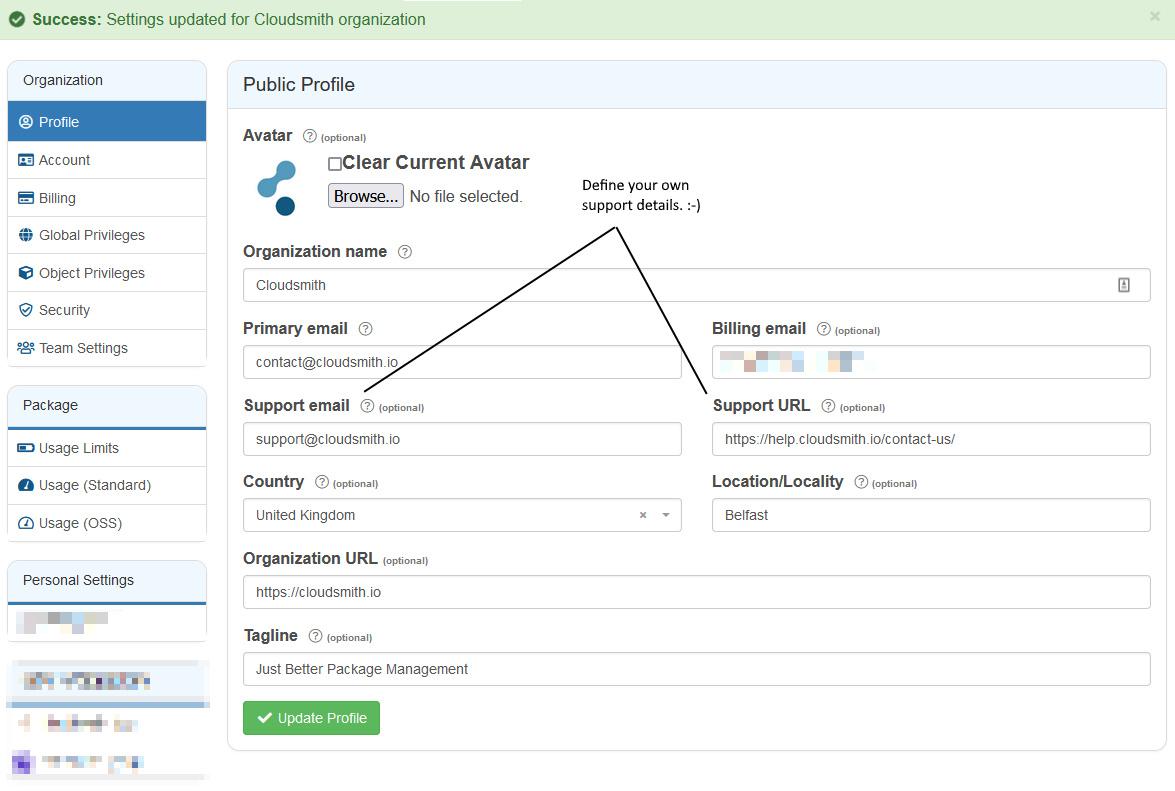The image size is (1175, 791).
Task: View Usage (OSS) page
Action: (107, 523)
